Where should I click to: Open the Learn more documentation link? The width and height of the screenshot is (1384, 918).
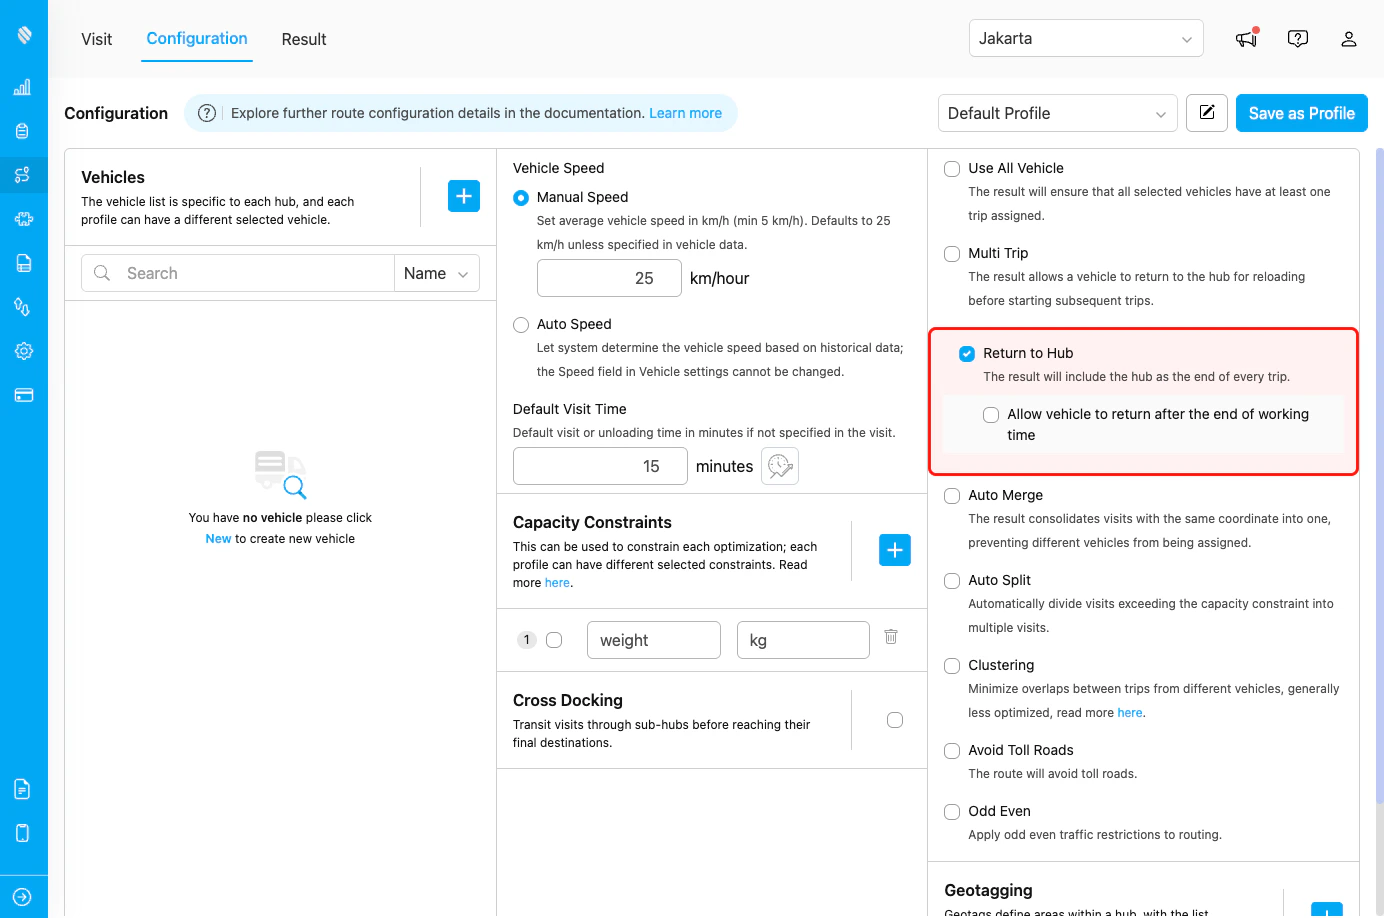(685, 113)
